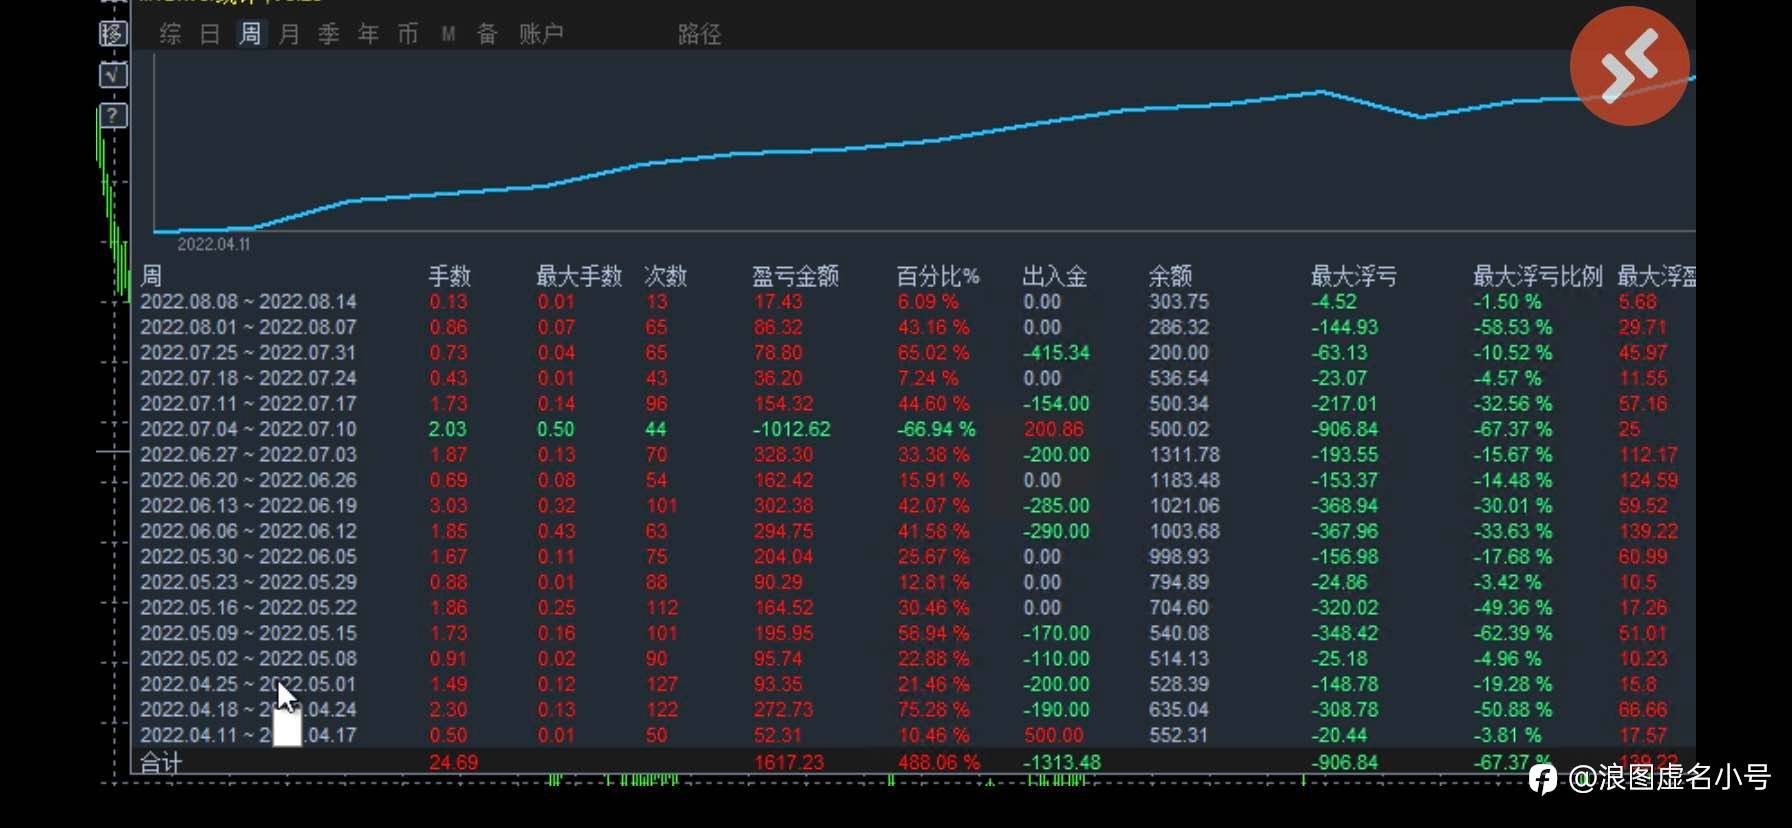The height and width of the screenshot is (828, 1792).
Task: Click the balance value 1311.78
Action: click(1185, 455)
